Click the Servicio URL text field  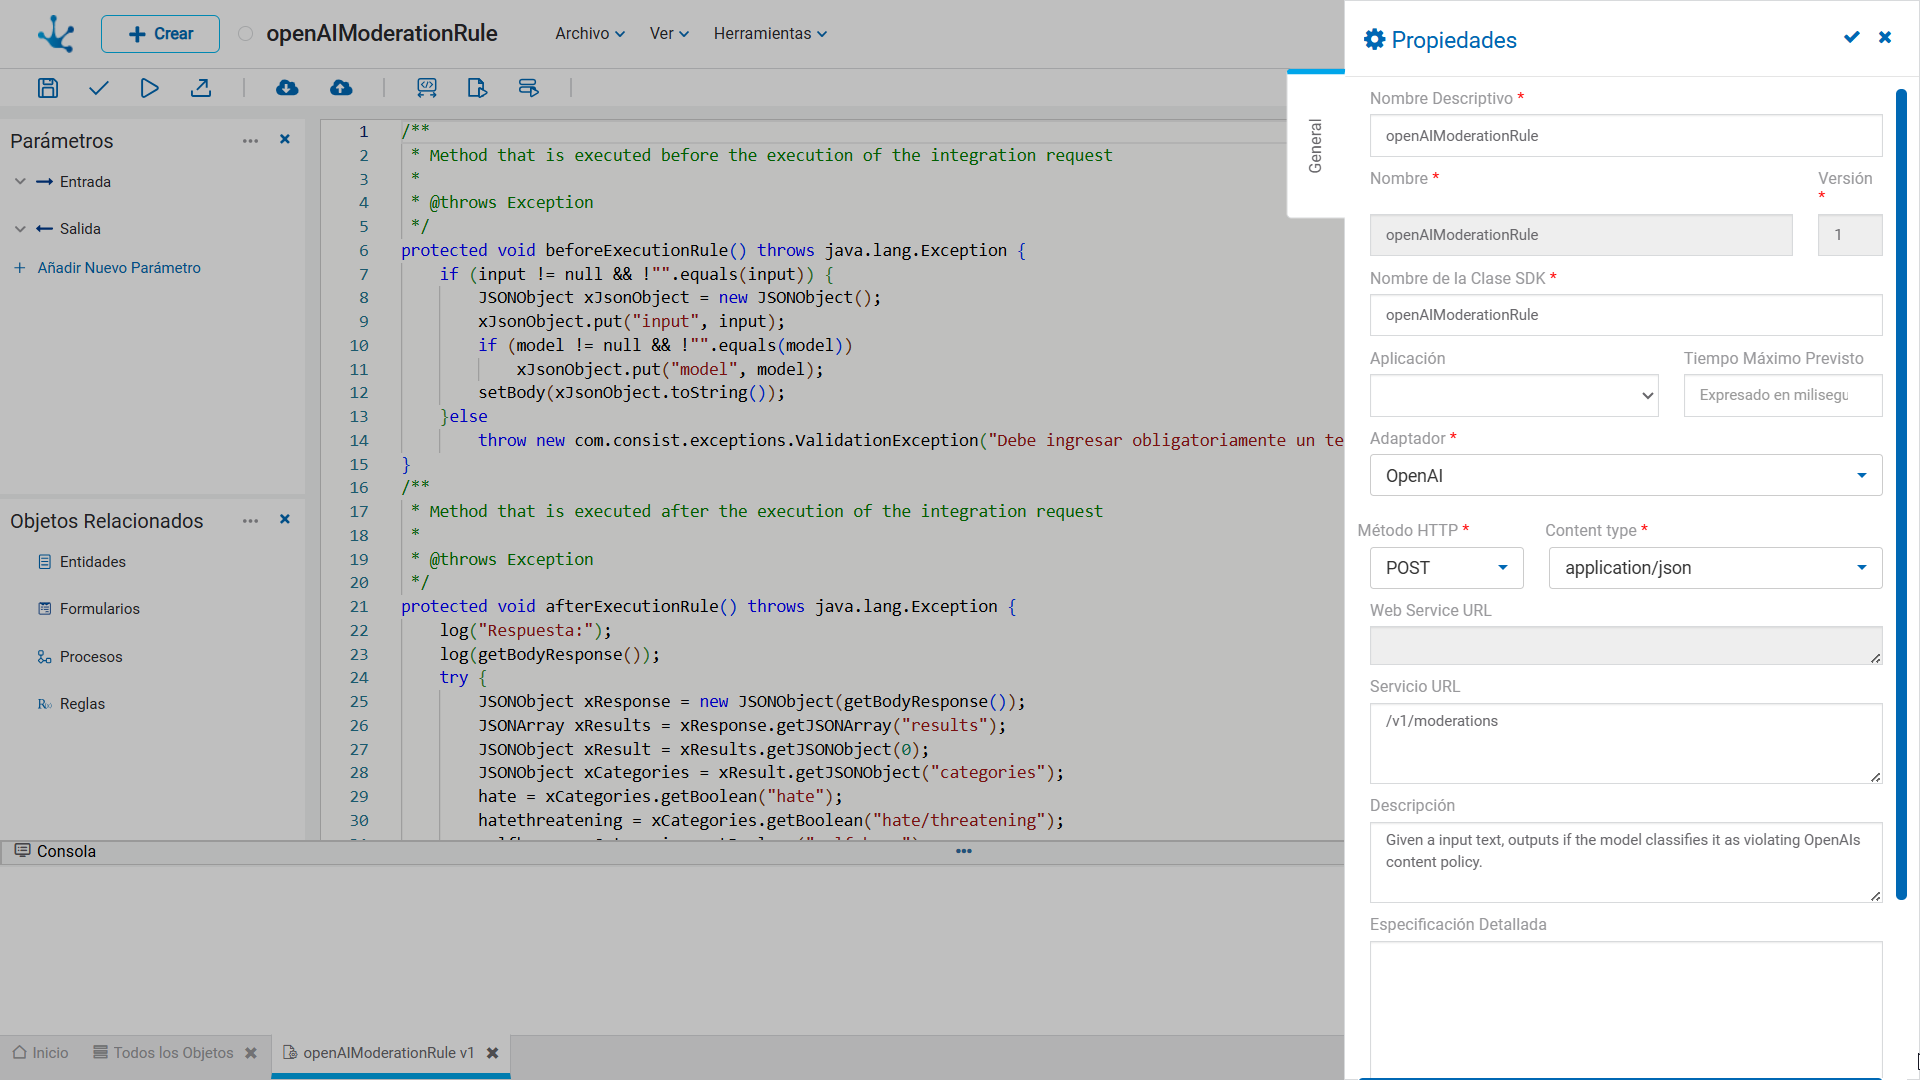(x=1626, y=743)
